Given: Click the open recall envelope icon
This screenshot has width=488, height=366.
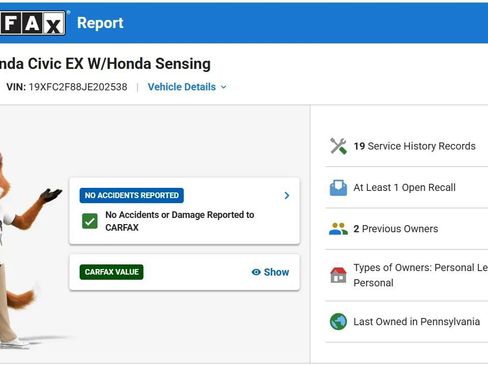Looking at the screenshot, I should [338, 188].
